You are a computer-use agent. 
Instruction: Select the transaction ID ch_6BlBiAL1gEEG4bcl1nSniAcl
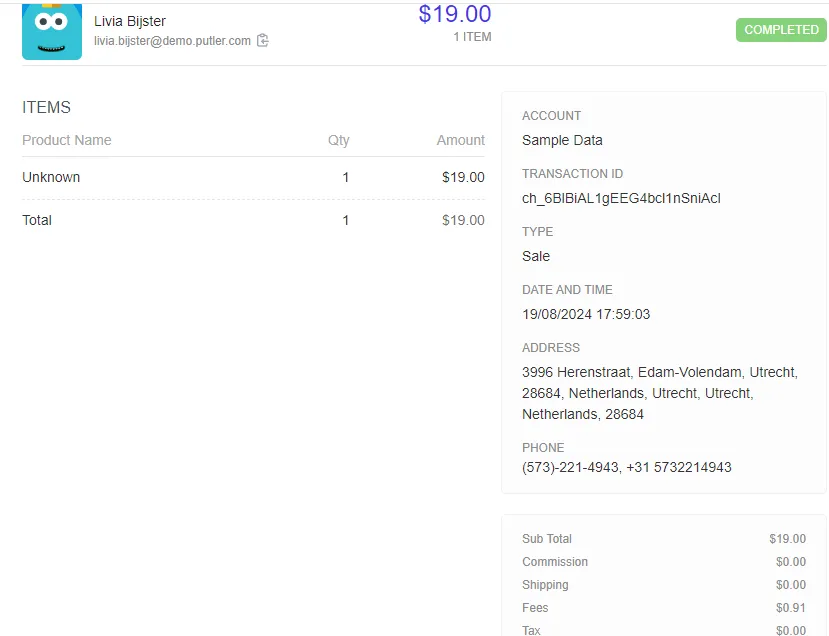[x=621, y=198]
